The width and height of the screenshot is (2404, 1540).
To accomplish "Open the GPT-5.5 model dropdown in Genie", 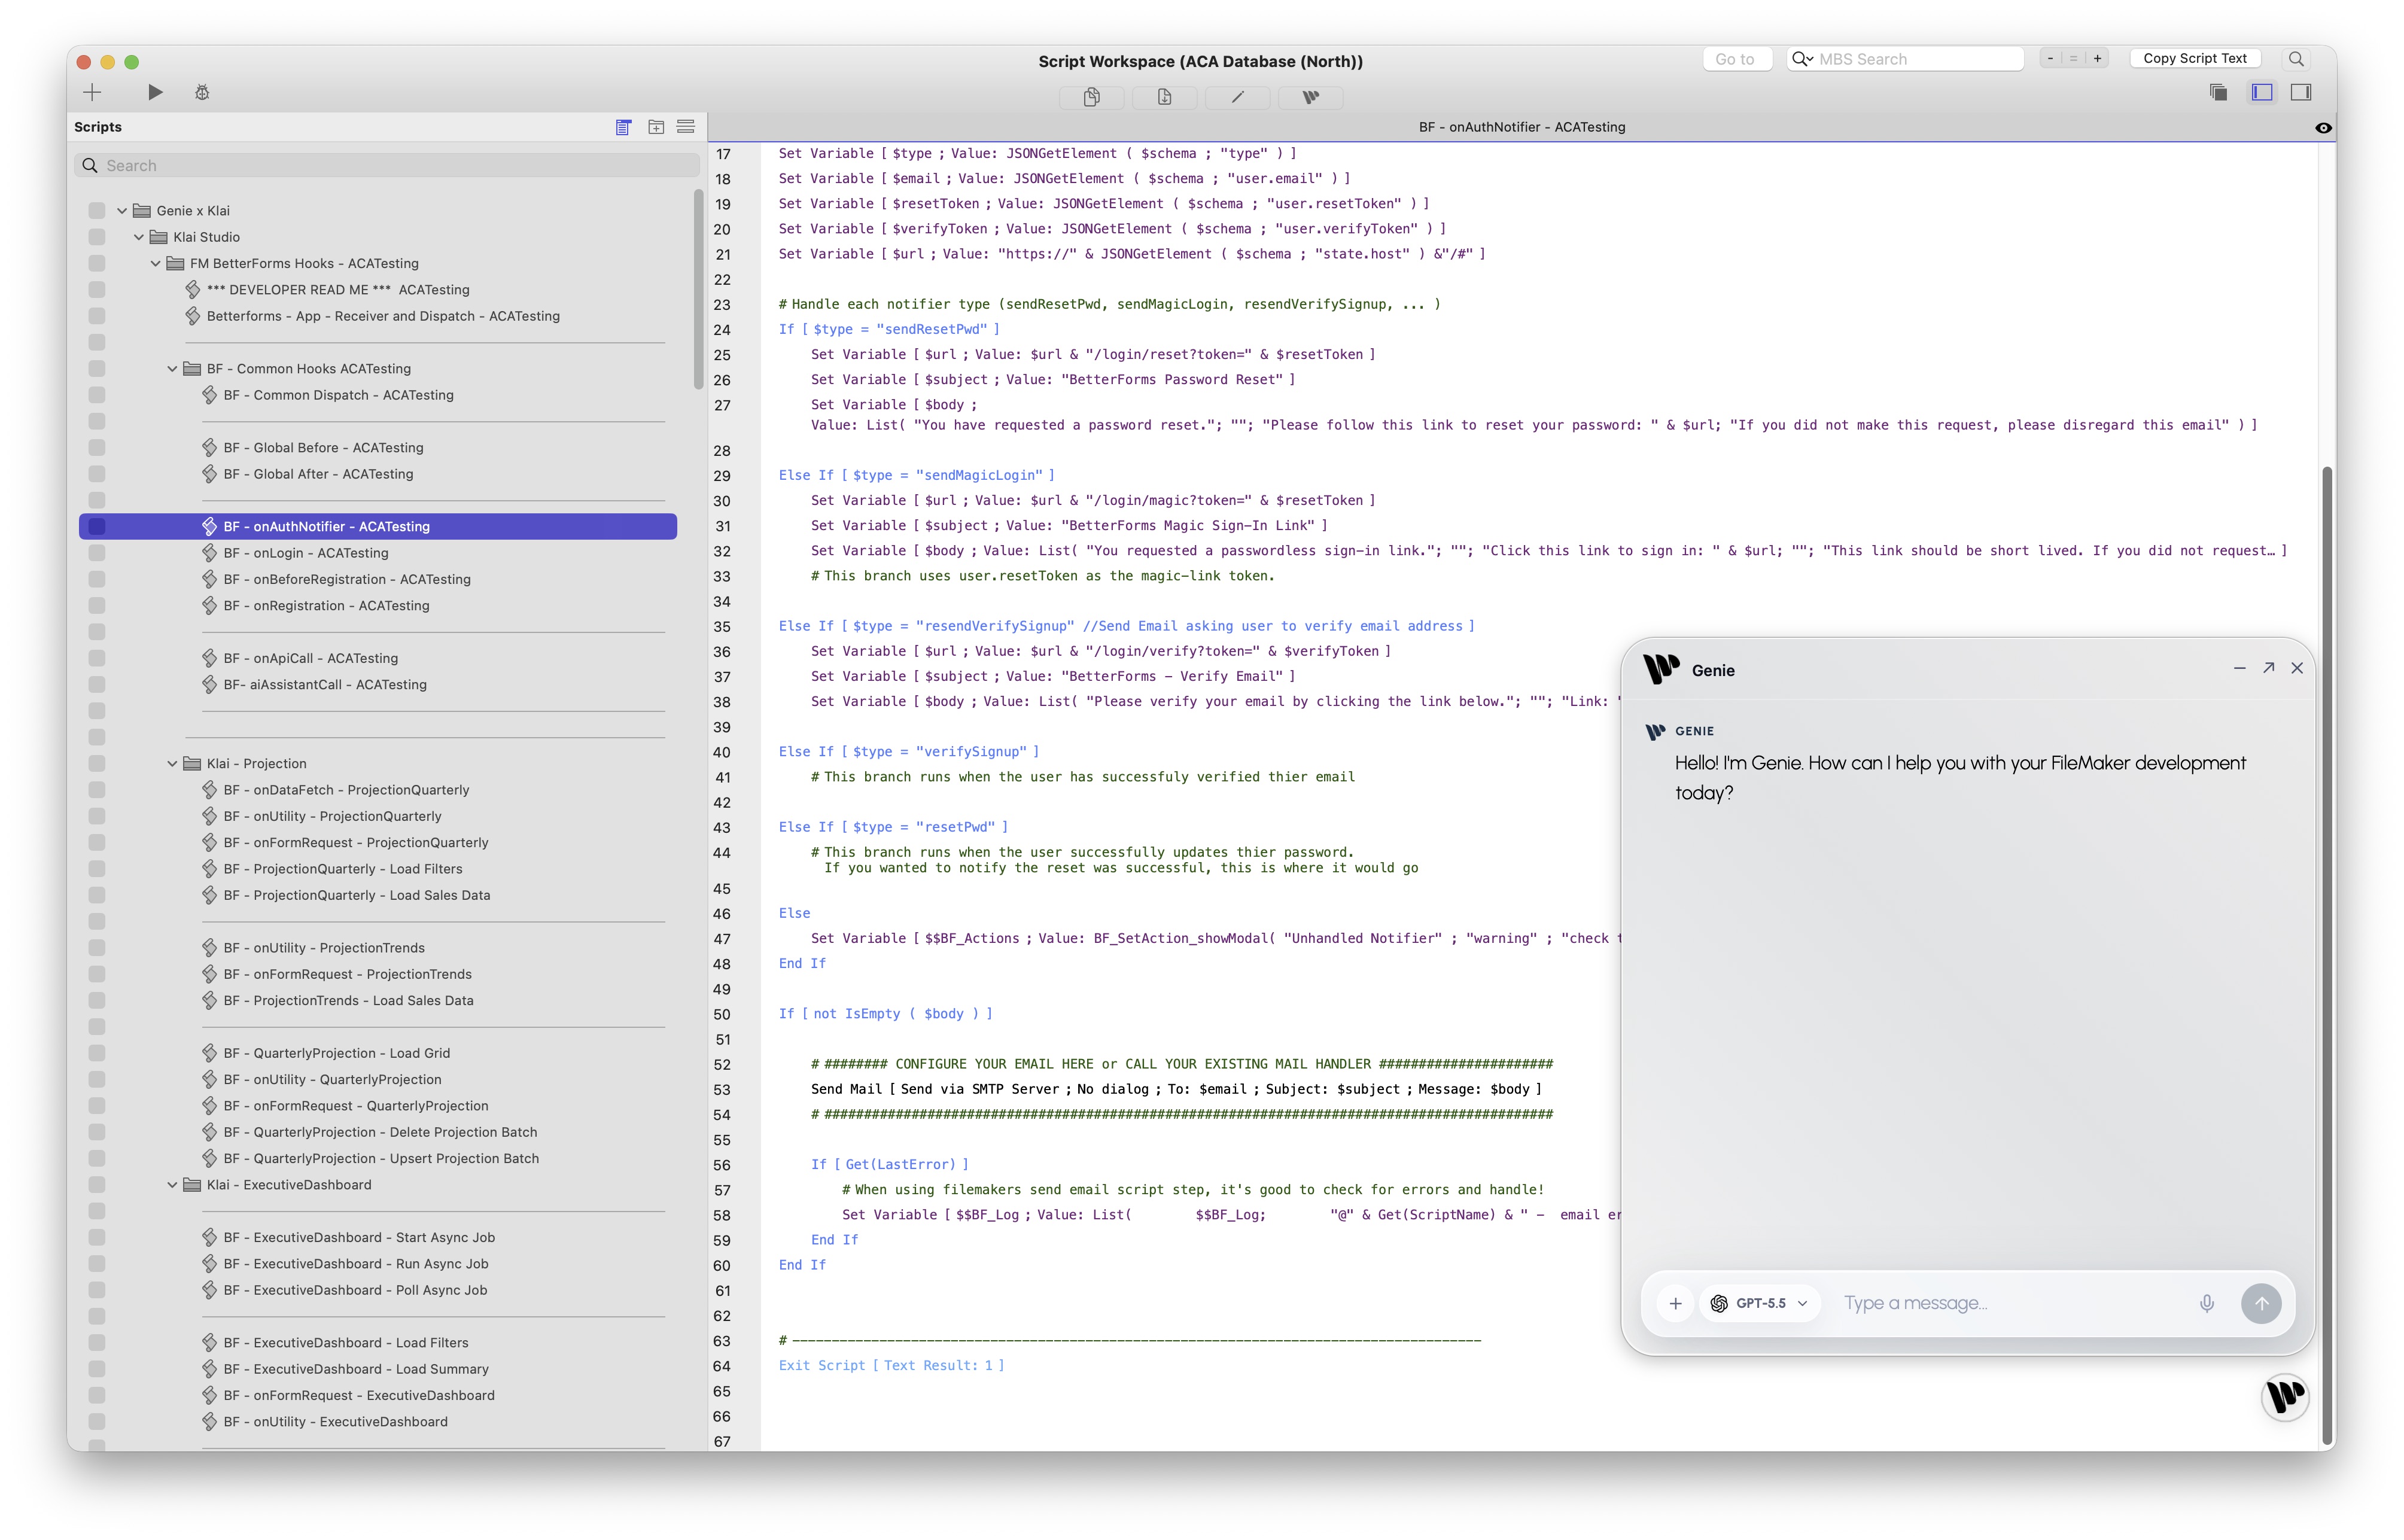I will (1760, 1303).
